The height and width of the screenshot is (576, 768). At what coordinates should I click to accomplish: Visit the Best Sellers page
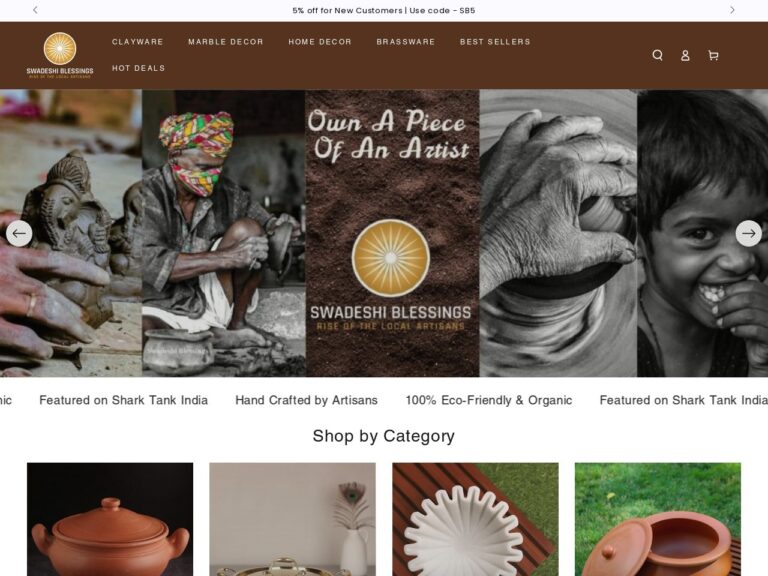point(495,42)
